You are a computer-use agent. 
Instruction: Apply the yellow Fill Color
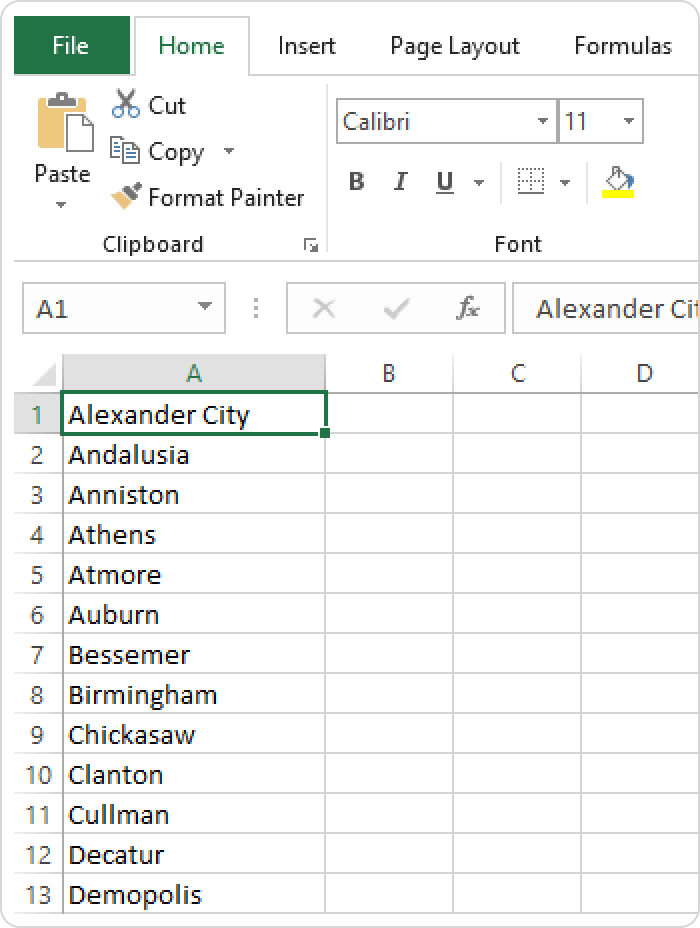tap(618, 182)
